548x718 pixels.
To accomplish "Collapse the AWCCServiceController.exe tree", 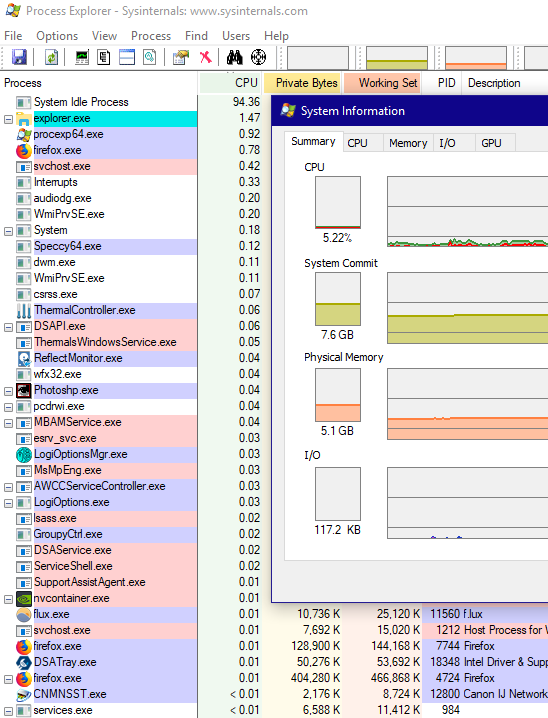I will click(8, 487).
